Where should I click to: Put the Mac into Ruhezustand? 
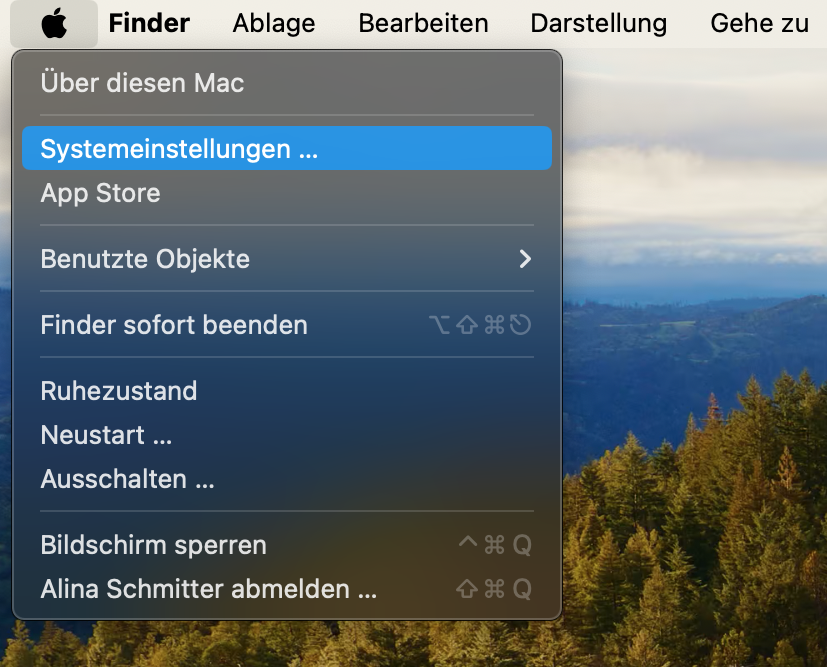[119, 391]
